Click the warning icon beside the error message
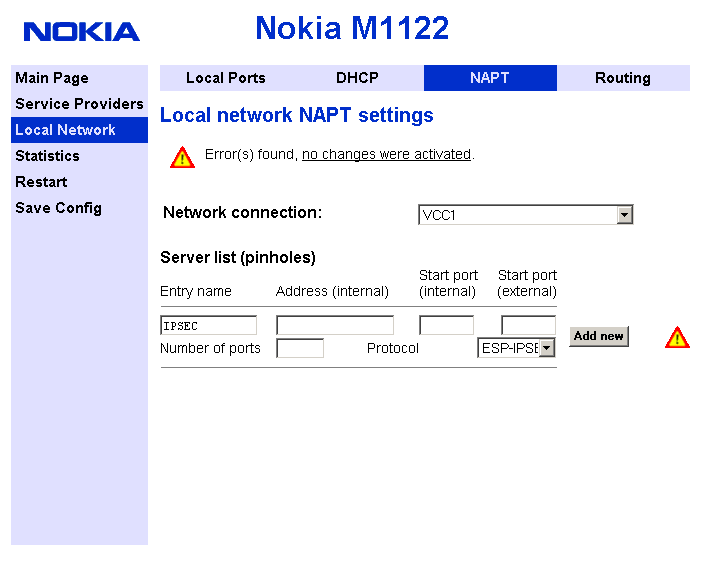 tap(182, 157)
